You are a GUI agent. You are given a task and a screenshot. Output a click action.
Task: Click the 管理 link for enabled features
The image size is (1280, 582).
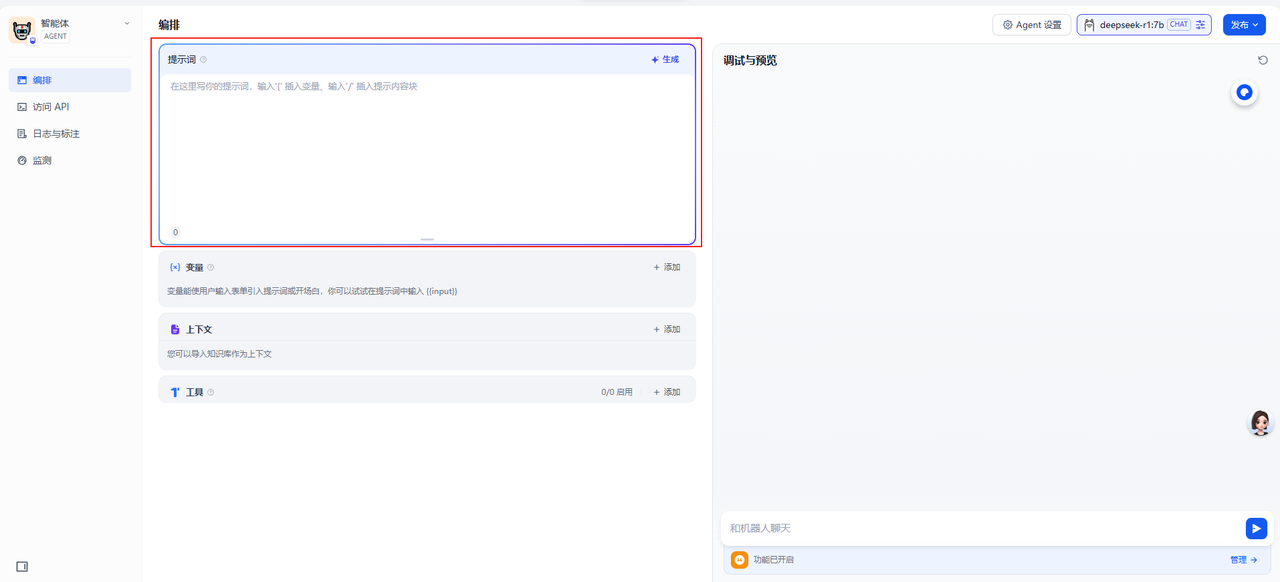[1243, 560]
